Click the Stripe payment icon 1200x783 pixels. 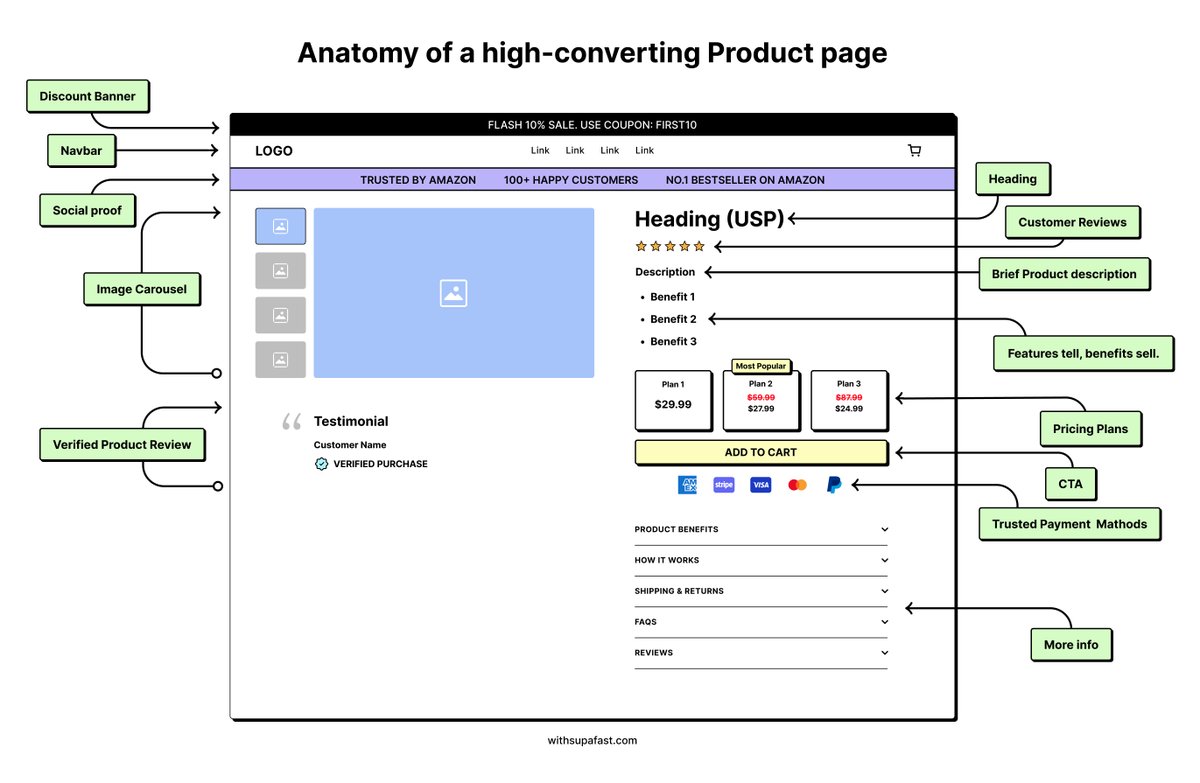(724, 485)
